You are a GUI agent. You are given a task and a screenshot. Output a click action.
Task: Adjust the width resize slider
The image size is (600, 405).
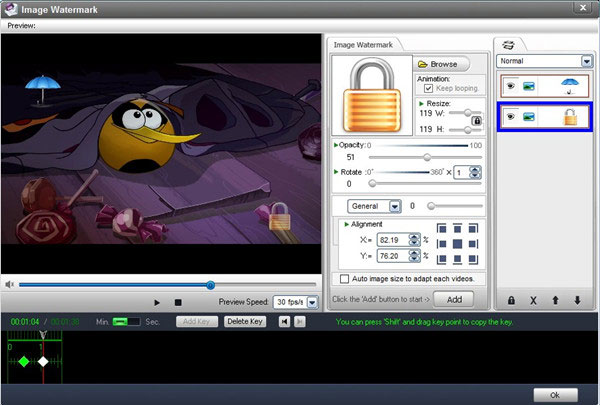pos(467,113)
